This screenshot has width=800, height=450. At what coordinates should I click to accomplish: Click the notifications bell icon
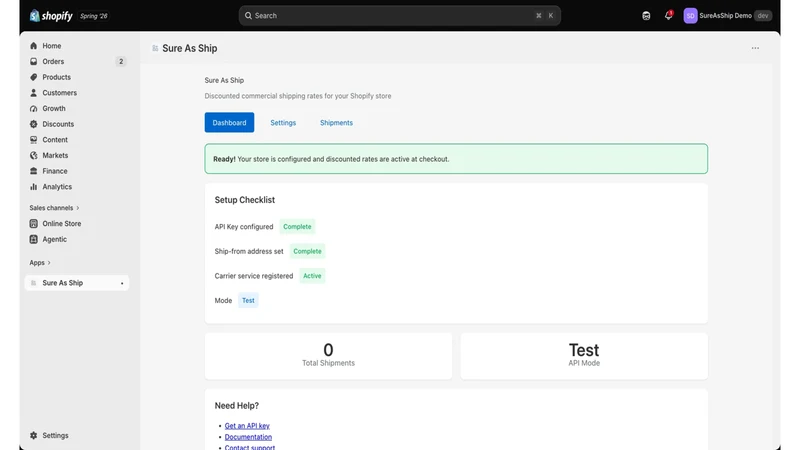tap(668, 15)
